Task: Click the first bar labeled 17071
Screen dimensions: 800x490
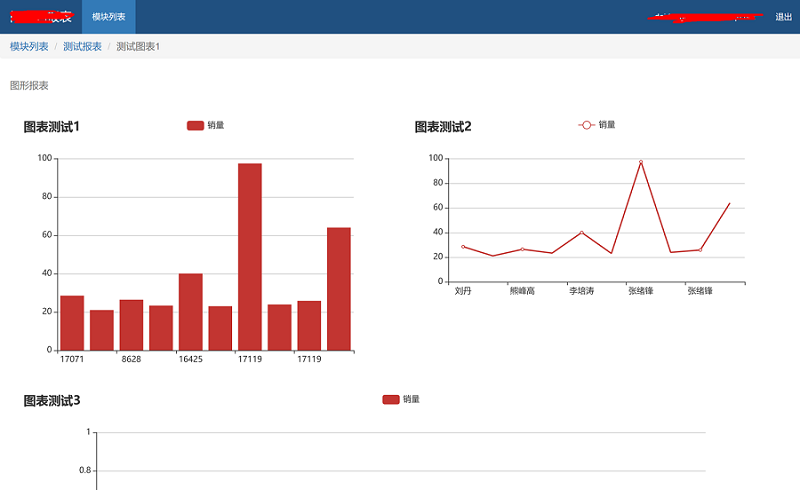Action: point(72,323)
